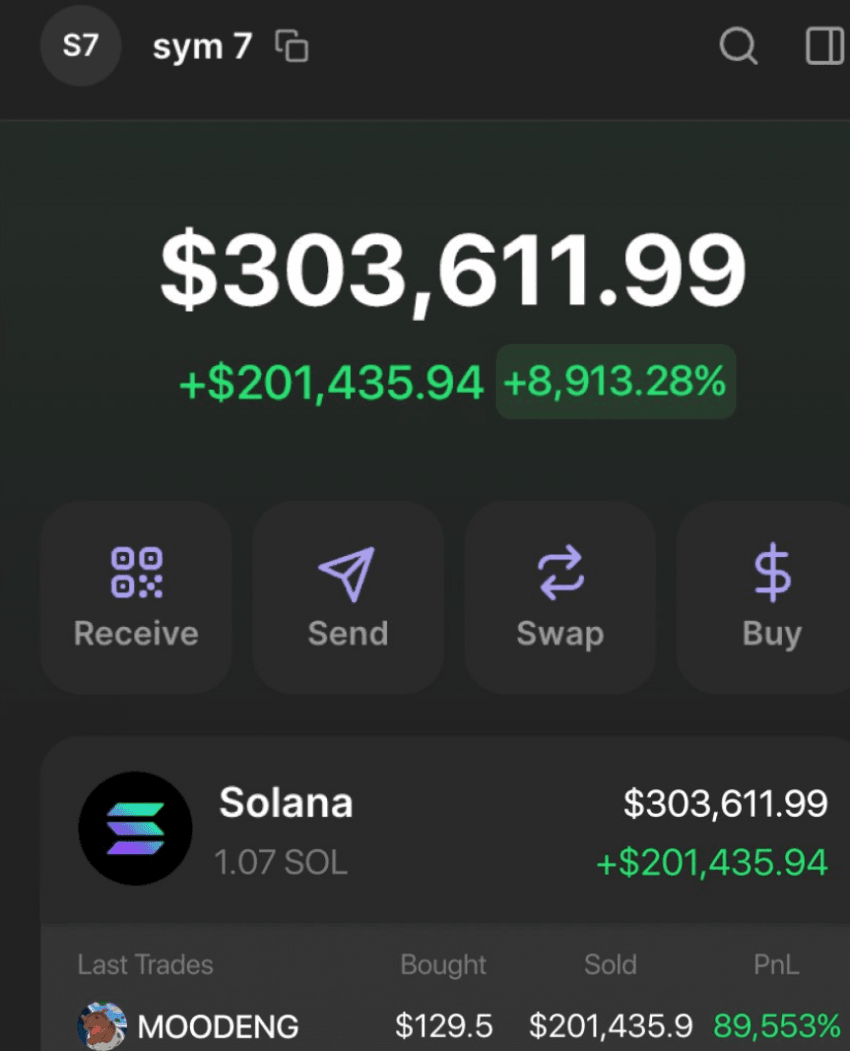Image resolution: width=850 pixels, height=1051 pixels.
Task: Click the Buy dollar sign icon
Action: click(772, 572)
